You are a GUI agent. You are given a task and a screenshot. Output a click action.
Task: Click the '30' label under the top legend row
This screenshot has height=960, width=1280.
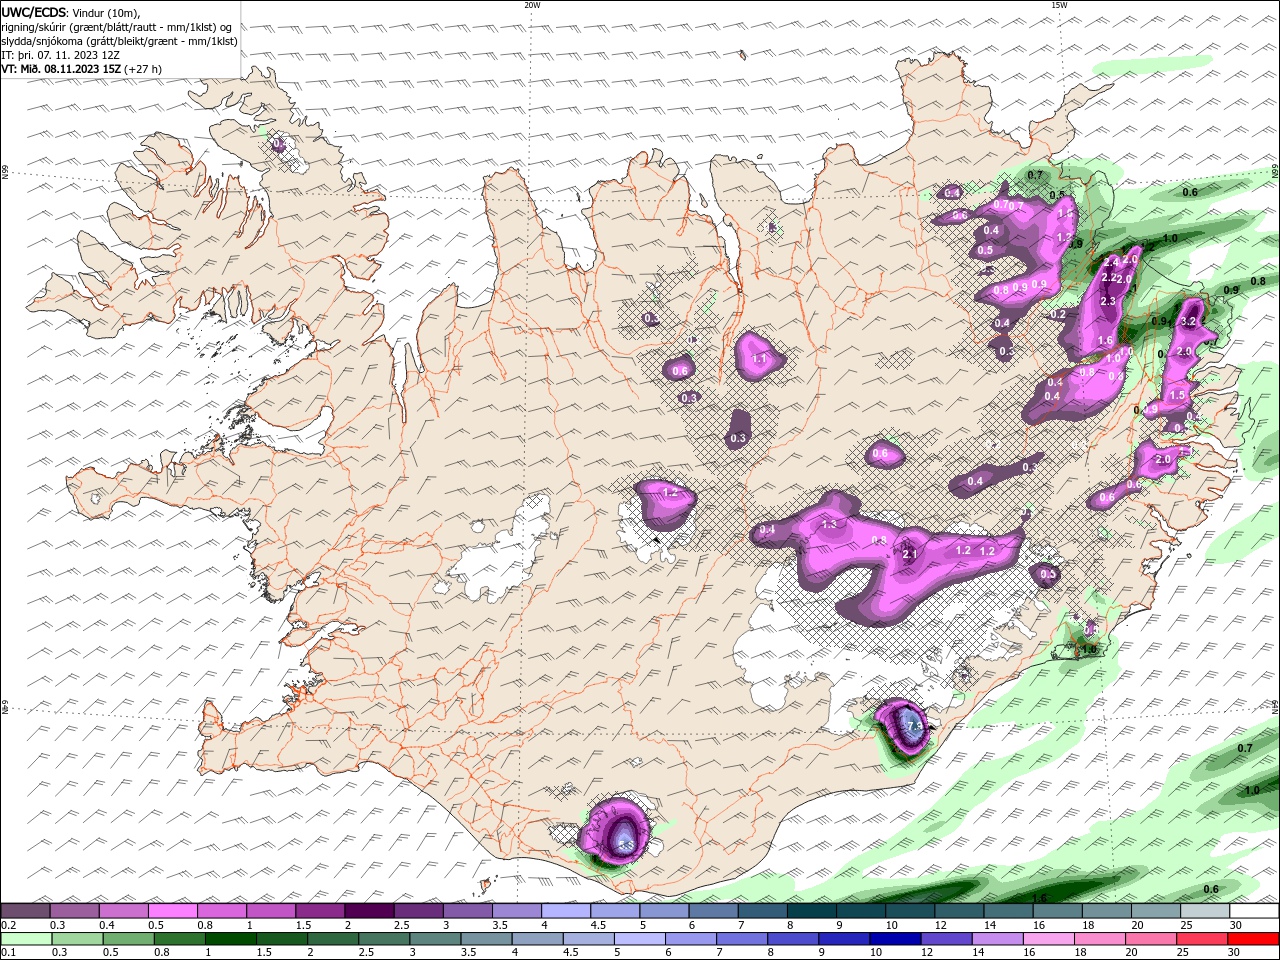click(x=1235, y=925)
